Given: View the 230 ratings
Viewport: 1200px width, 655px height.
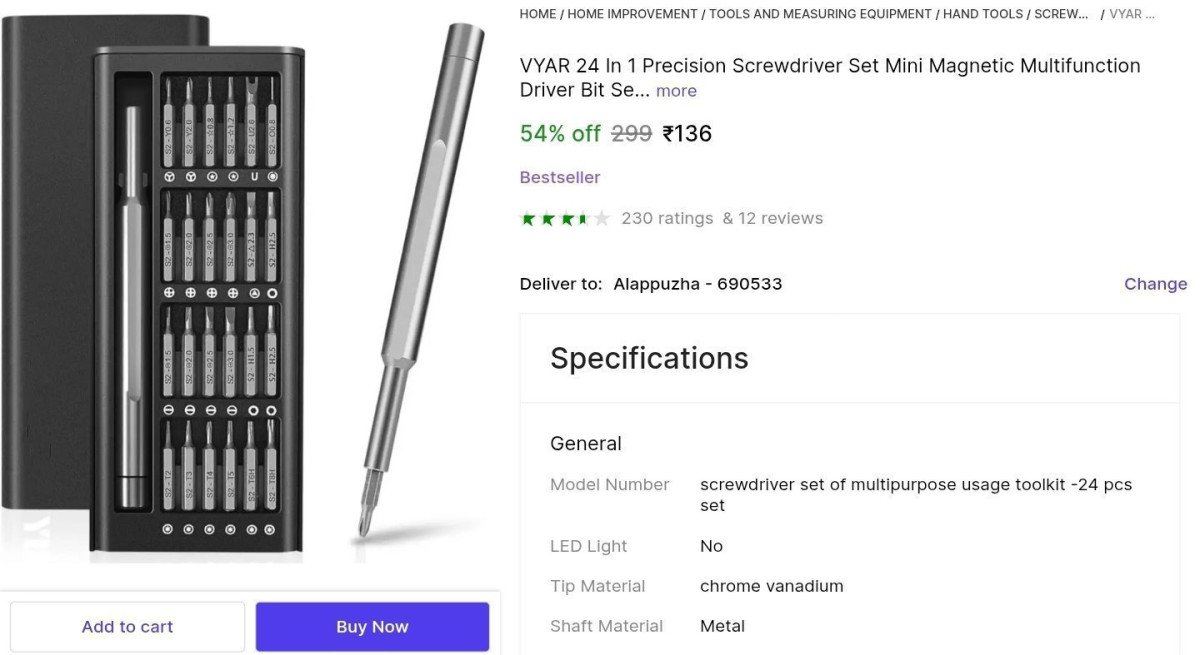Looking at the screenshot, I should tap(667, 218).
